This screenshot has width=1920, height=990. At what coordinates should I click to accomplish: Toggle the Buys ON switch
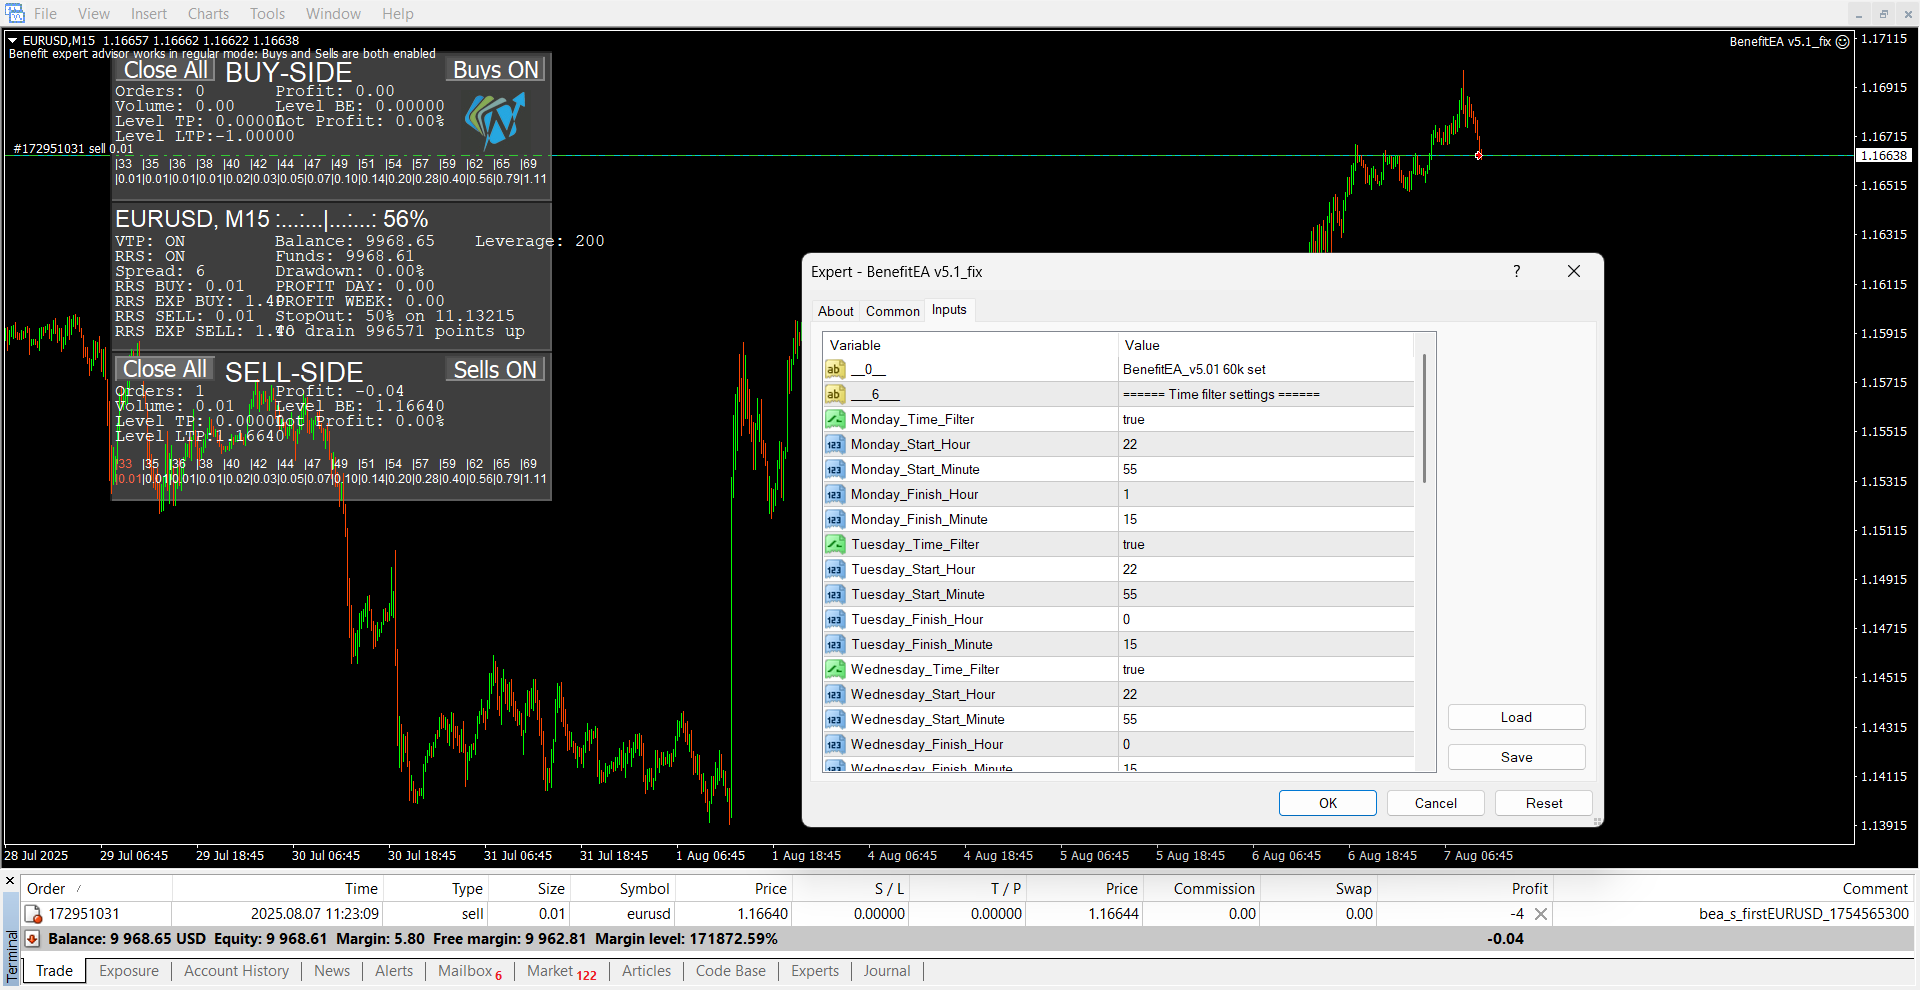pyautogui.click(x=496, y=70)
